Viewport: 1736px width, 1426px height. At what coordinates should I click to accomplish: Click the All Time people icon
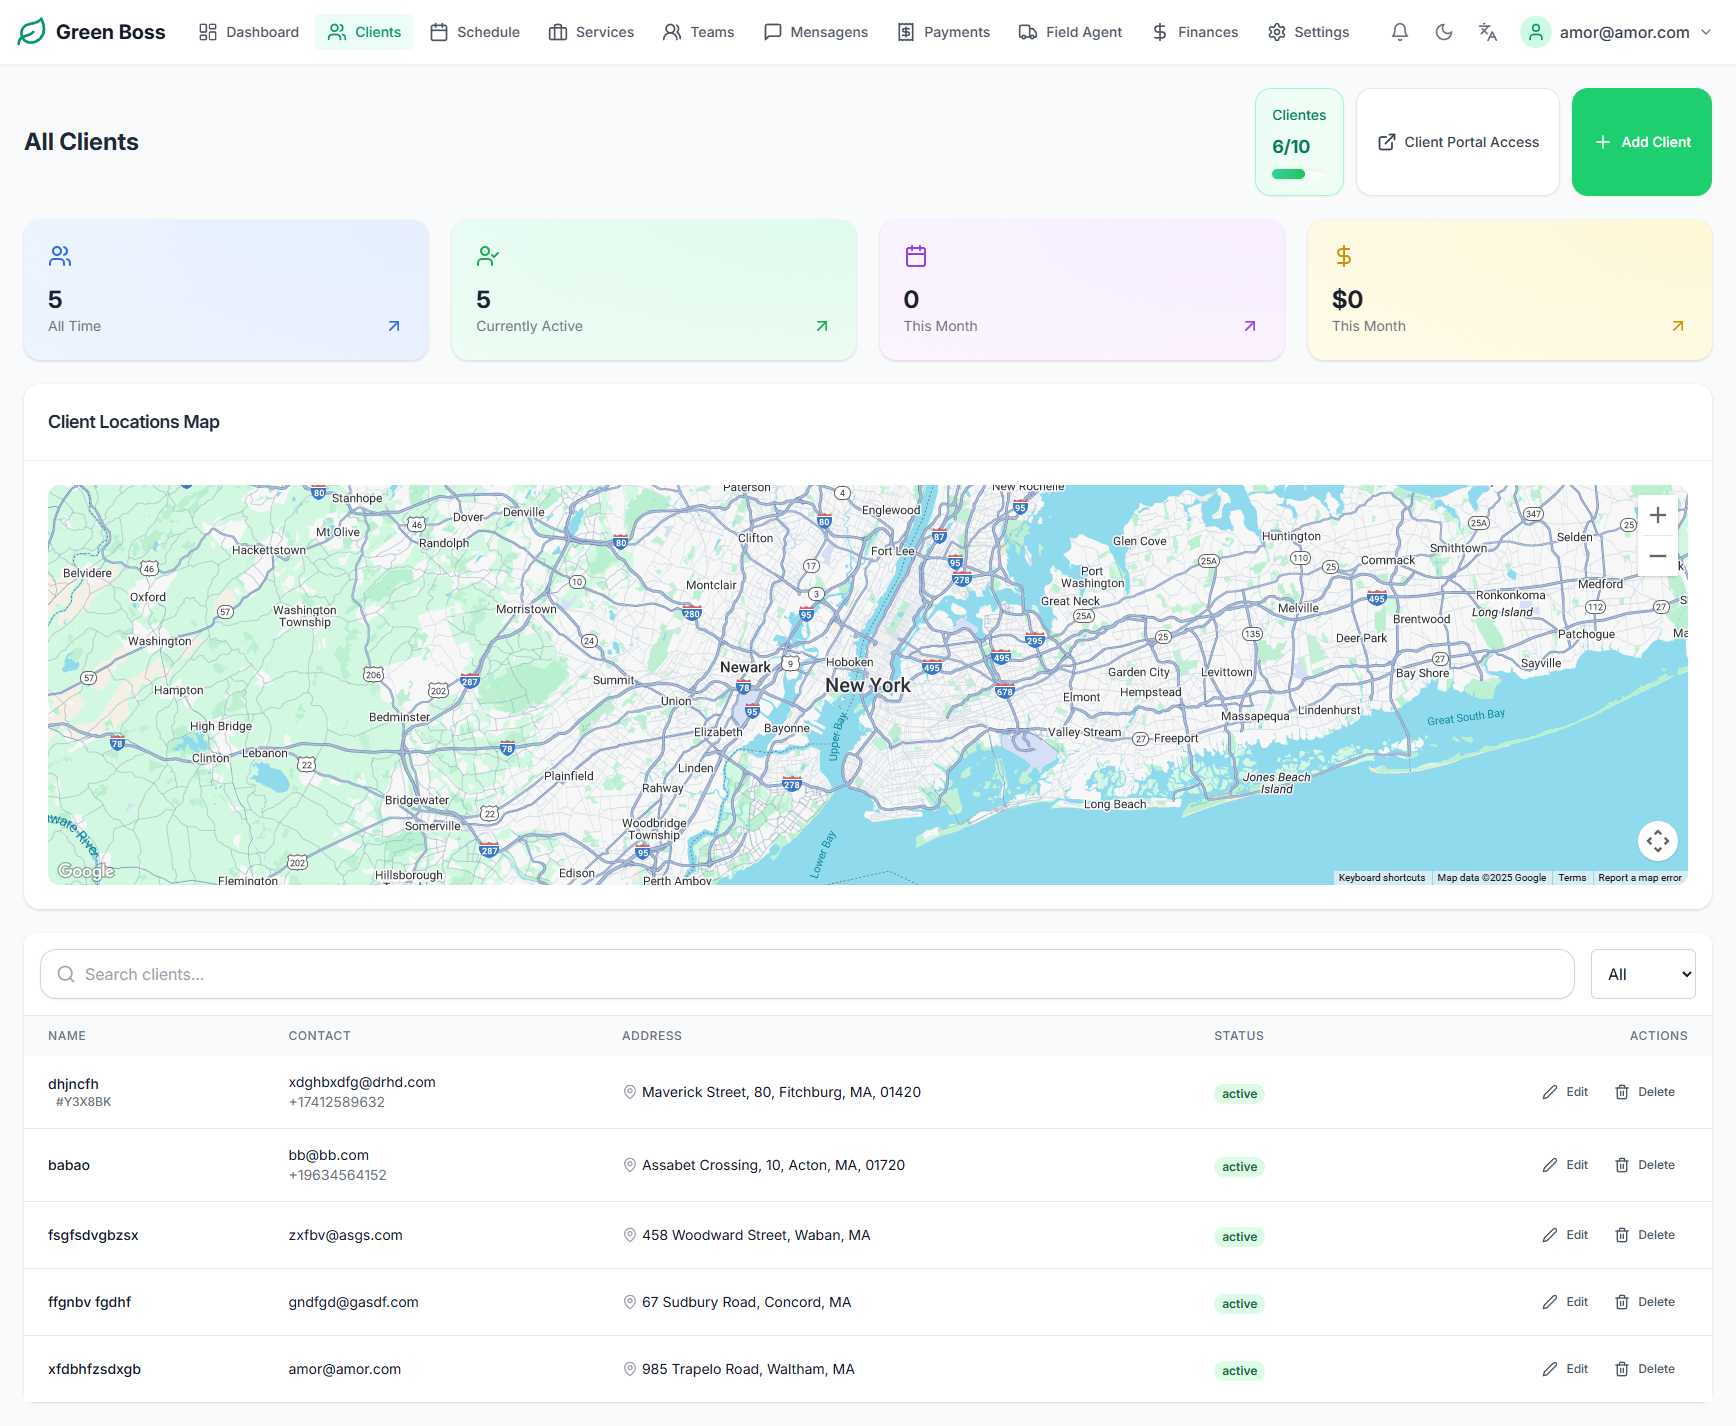point(60,256)
